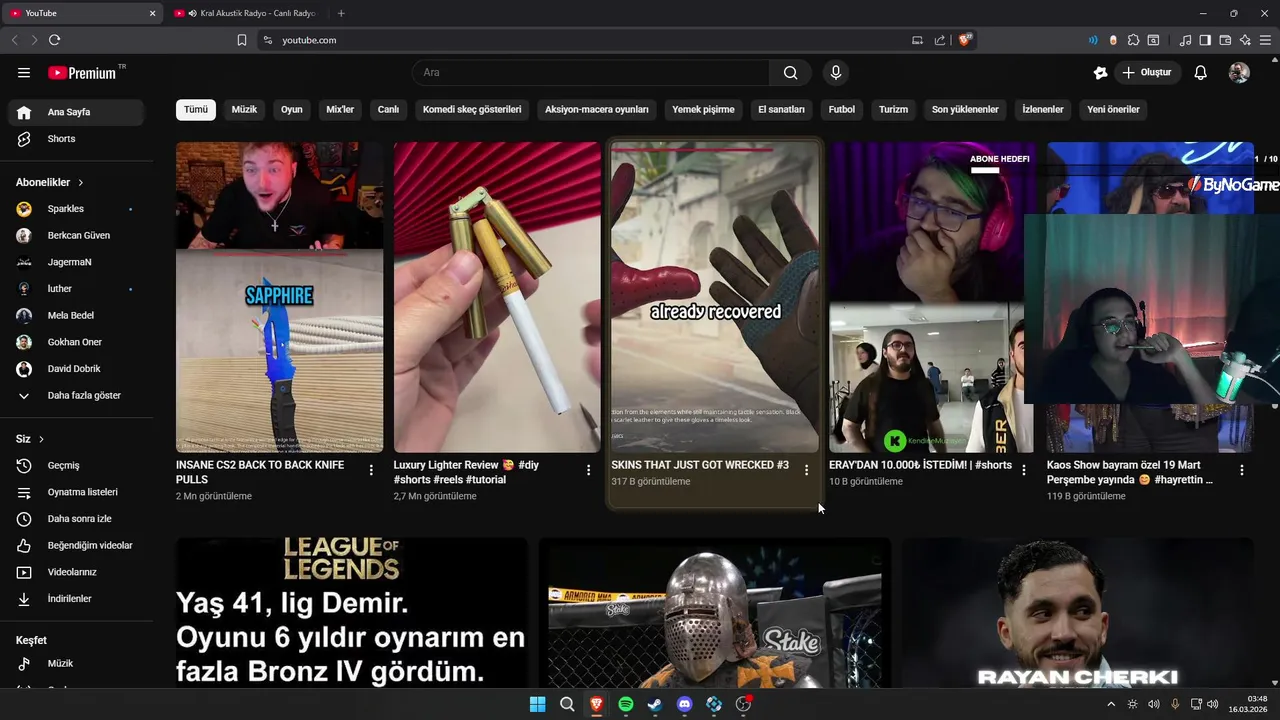Viewport: 1280px width, 720px height.
Task: Open the League of Legends Yaş 41 thumbnail
Action: coord(352,613)
